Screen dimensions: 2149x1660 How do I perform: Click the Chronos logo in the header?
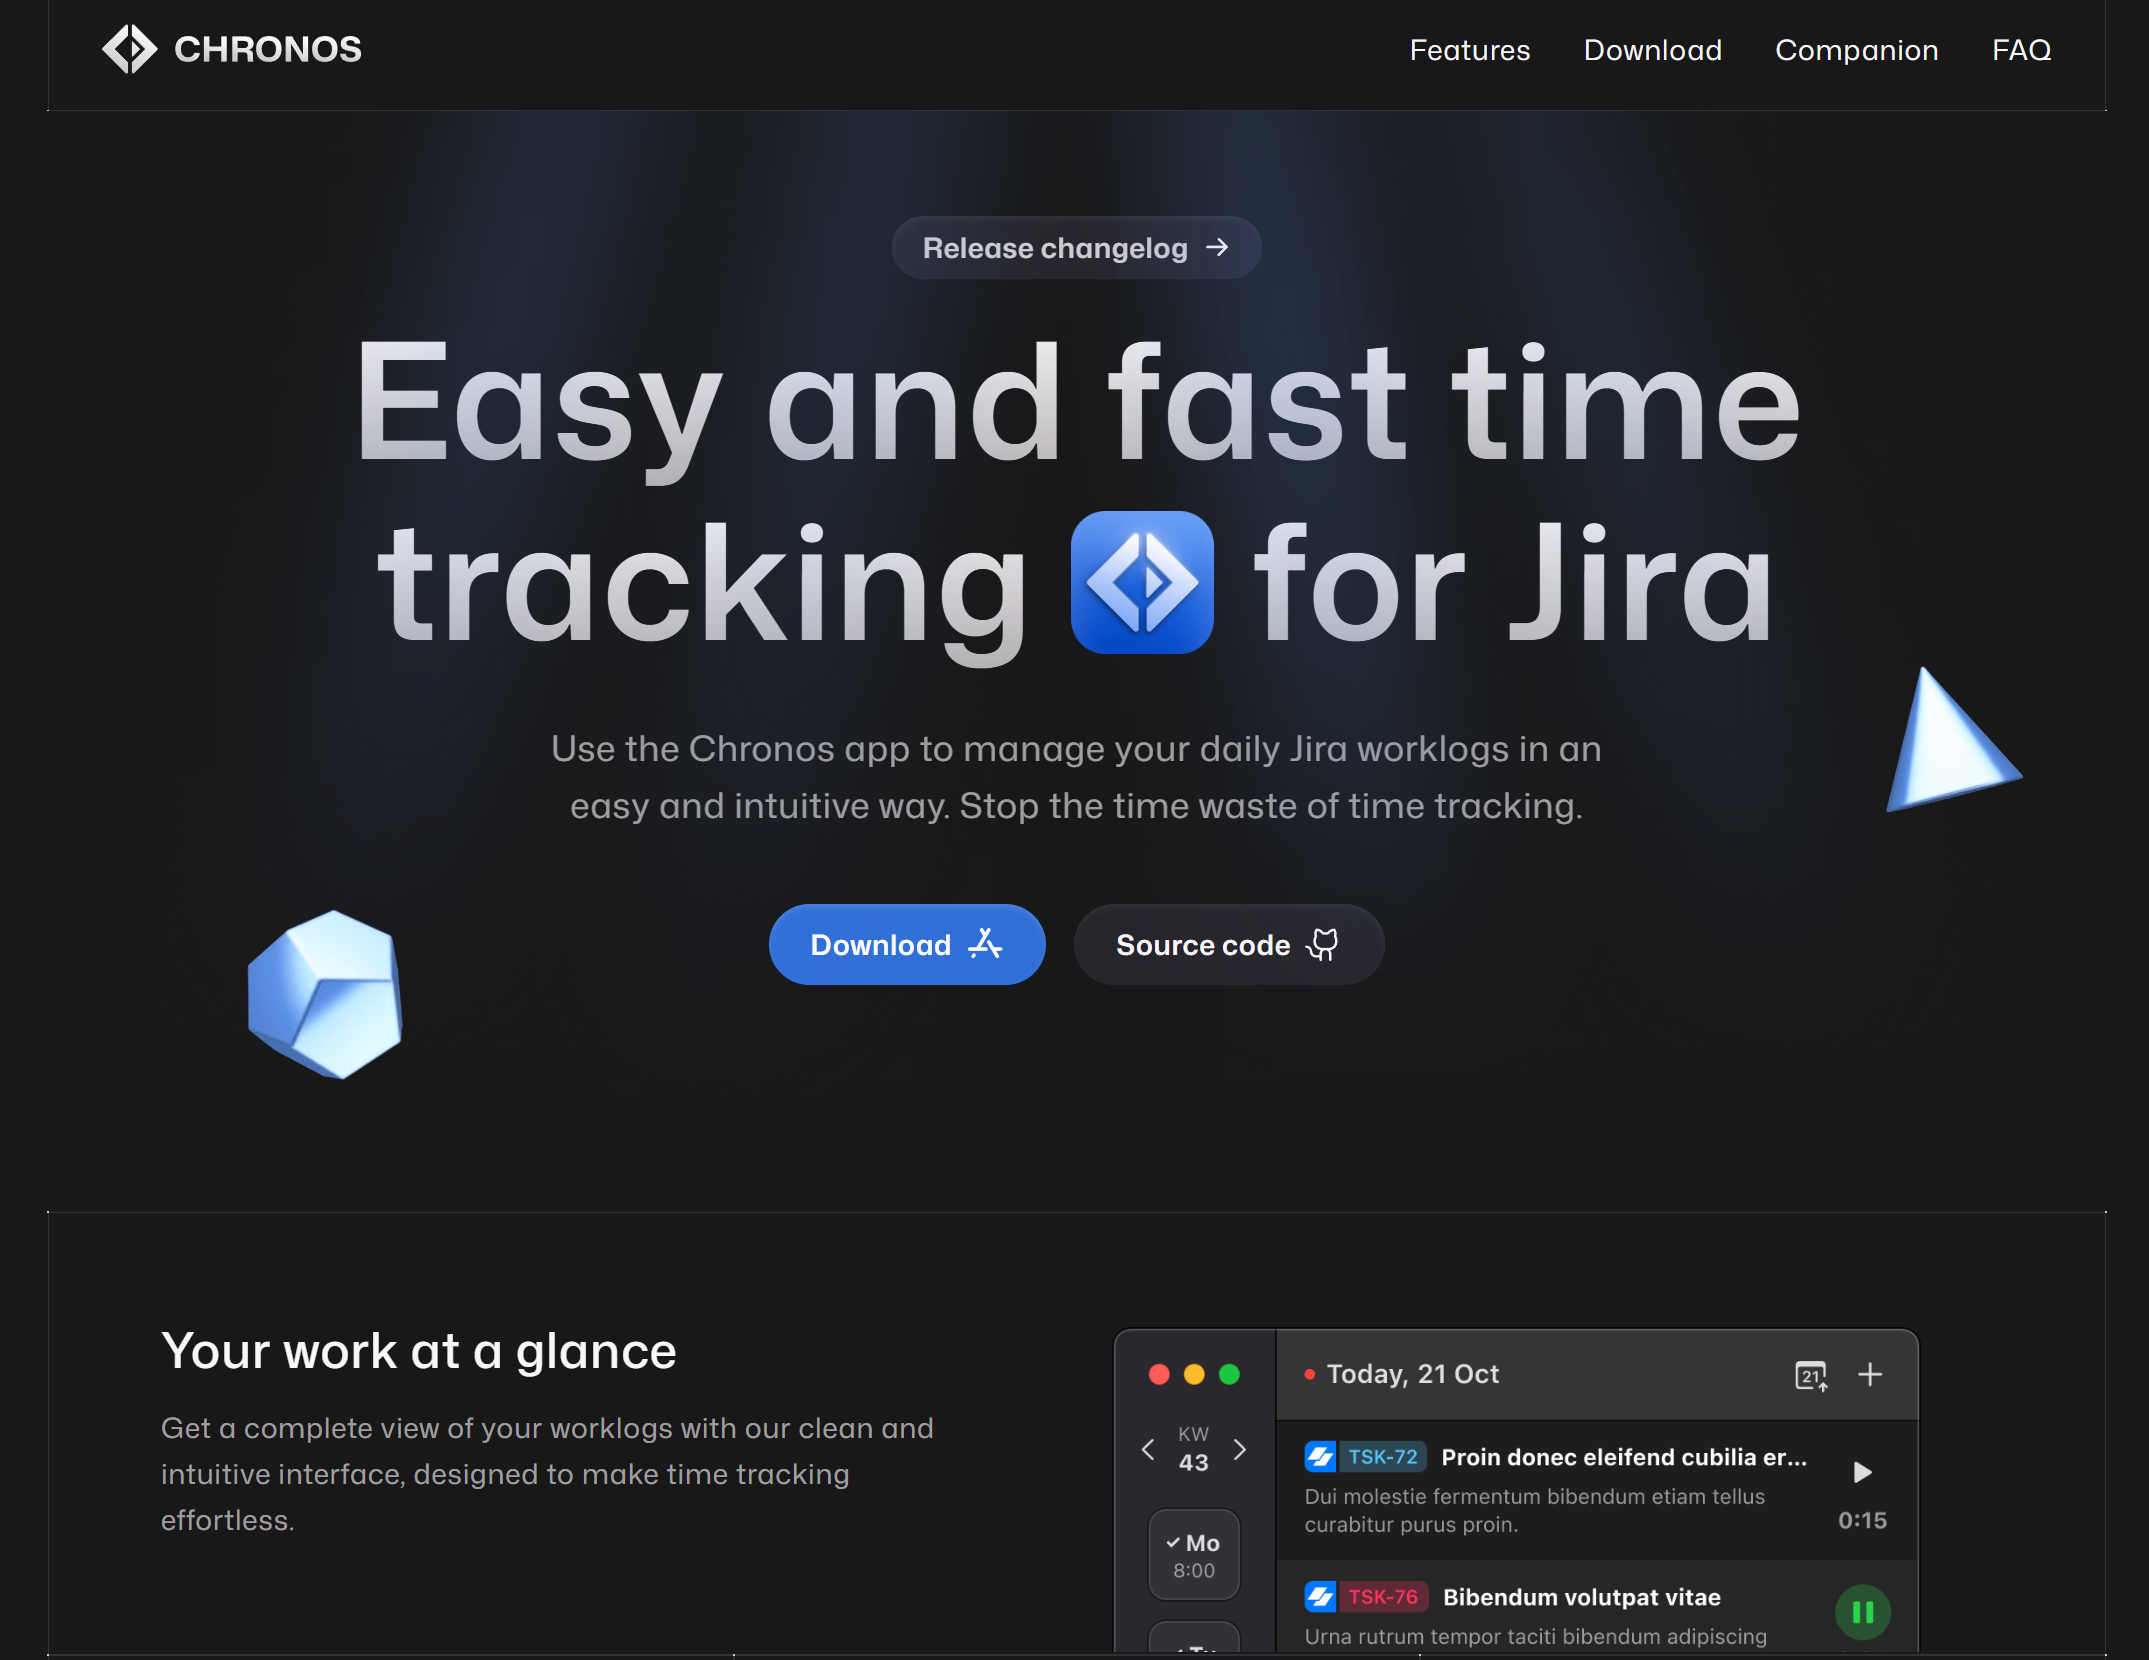tap(231, 49)
